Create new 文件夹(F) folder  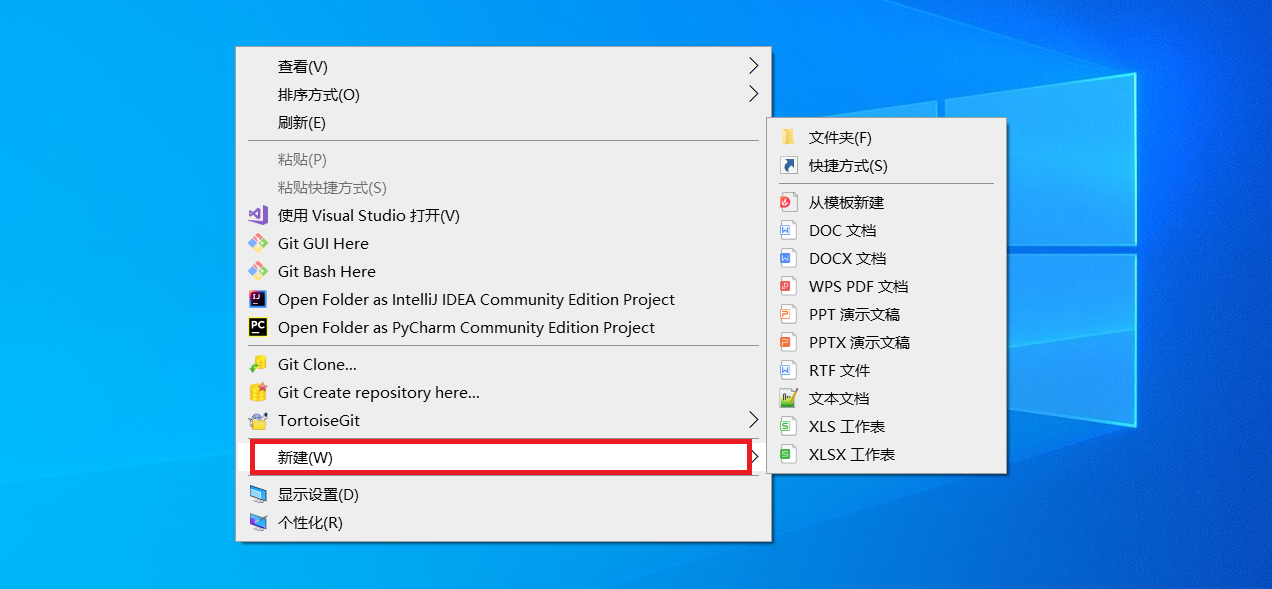pos(886,138)
